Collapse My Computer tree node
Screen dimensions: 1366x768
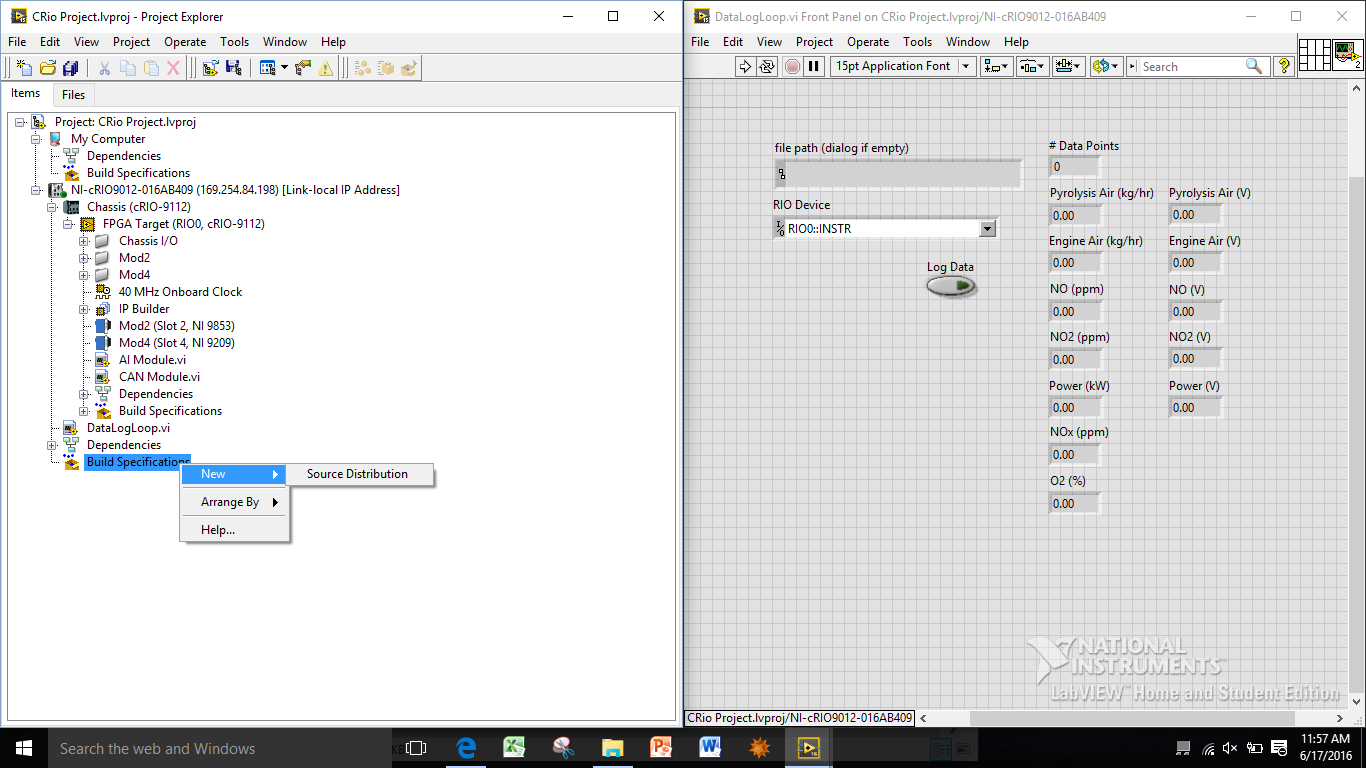click(37, 139)
